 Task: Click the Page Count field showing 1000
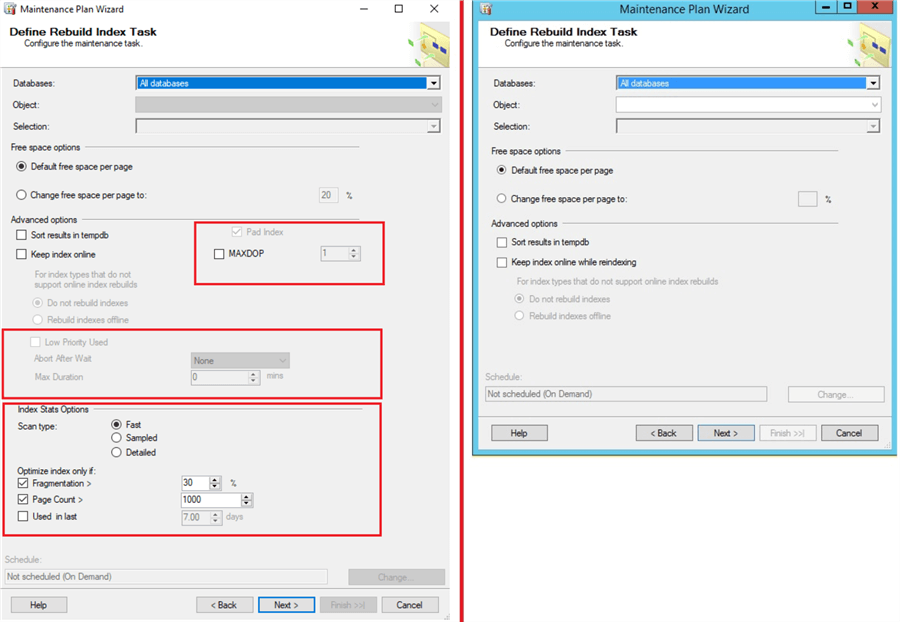[x=211, y=500]
